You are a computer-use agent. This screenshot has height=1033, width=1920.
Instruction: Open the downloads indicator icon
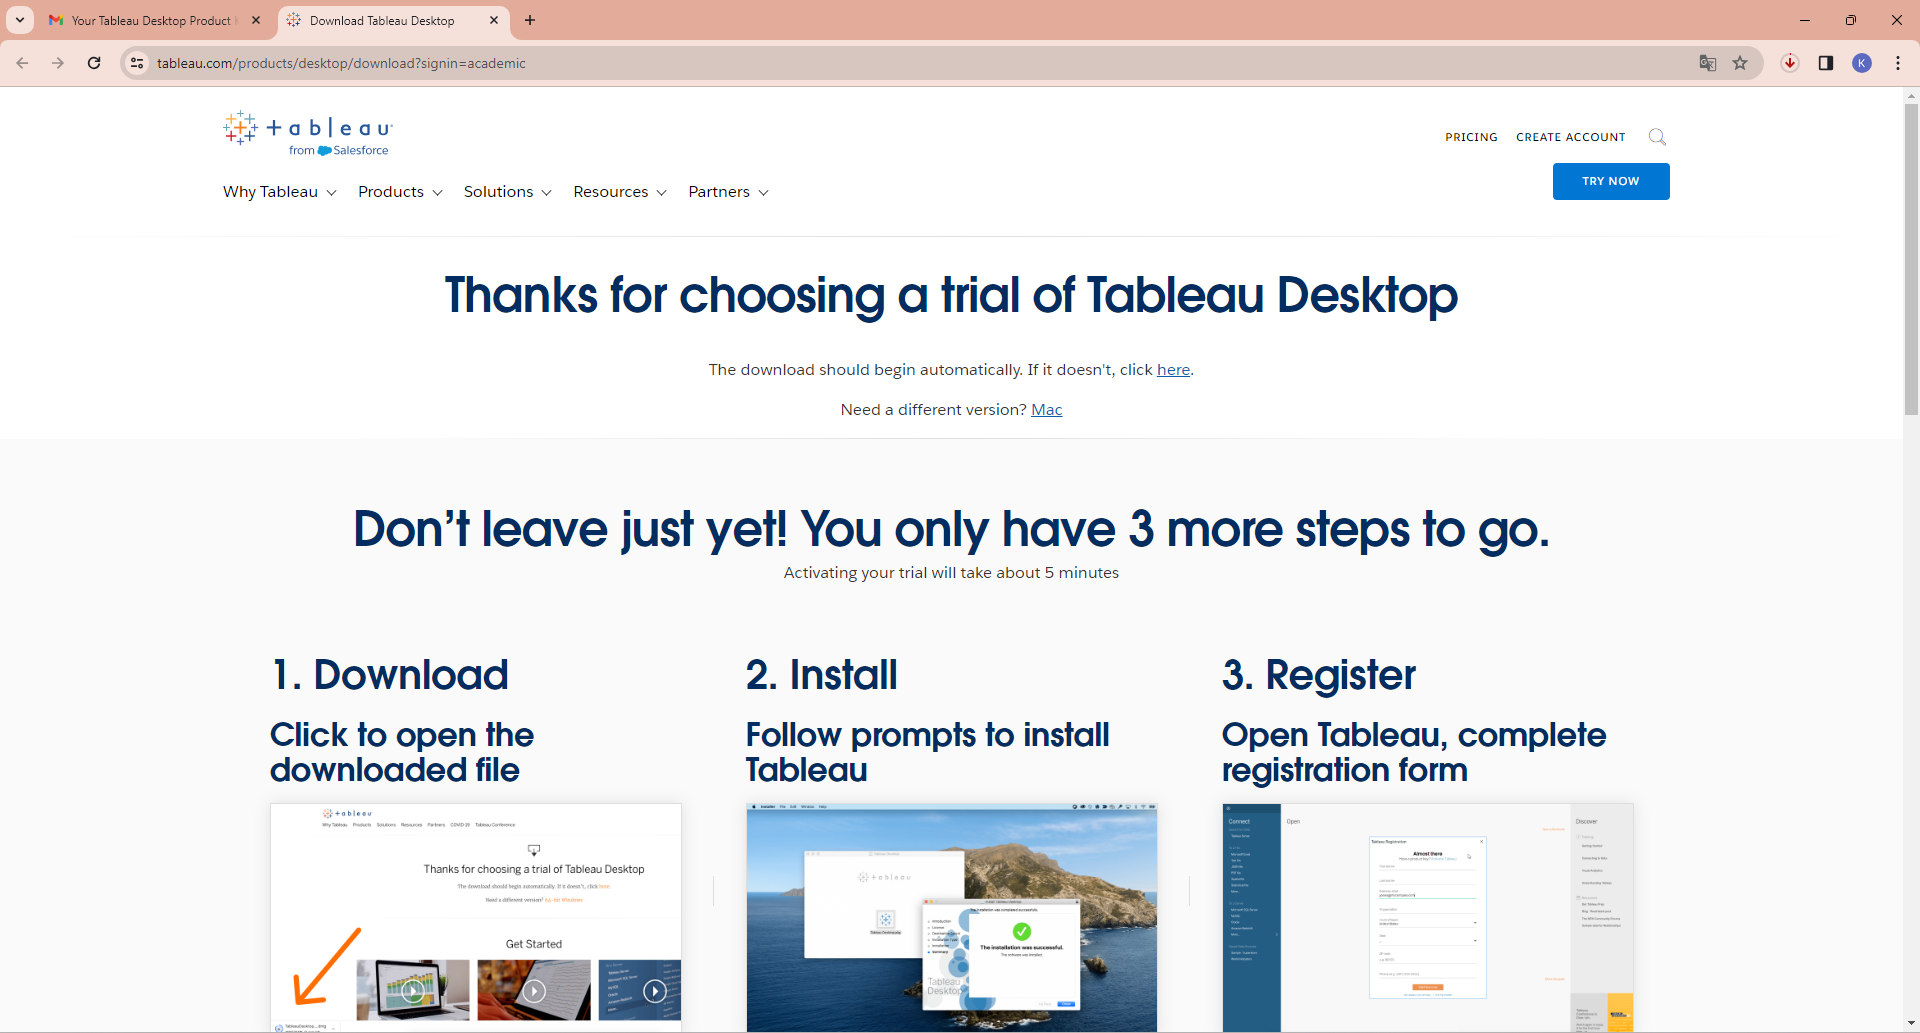pos(1790,63)
